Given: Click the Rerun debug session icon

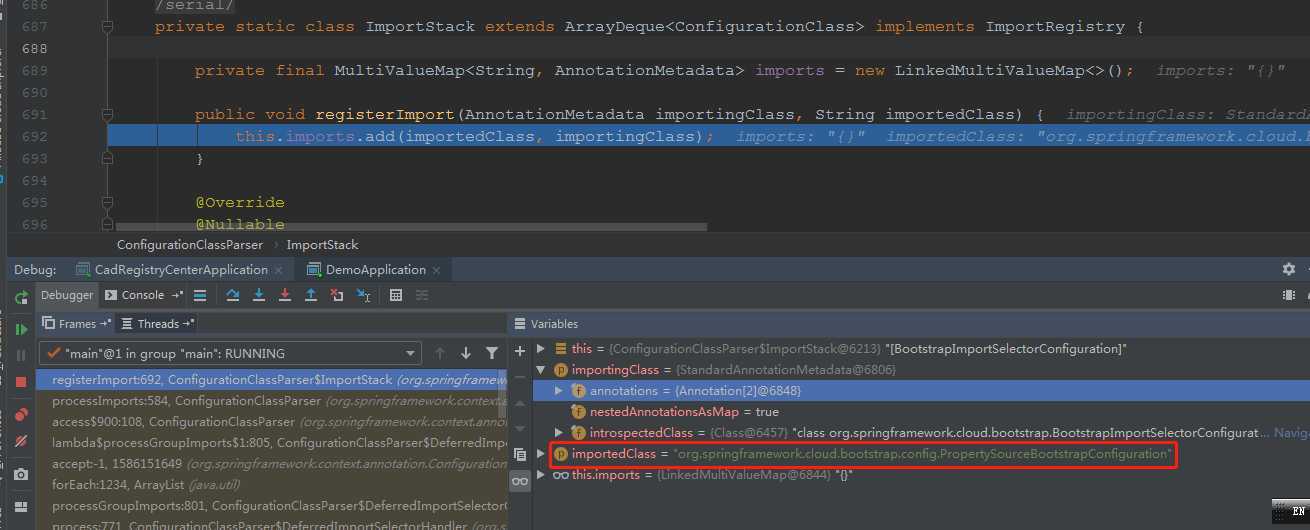Looking at the screenshot, I should point(21,297).
